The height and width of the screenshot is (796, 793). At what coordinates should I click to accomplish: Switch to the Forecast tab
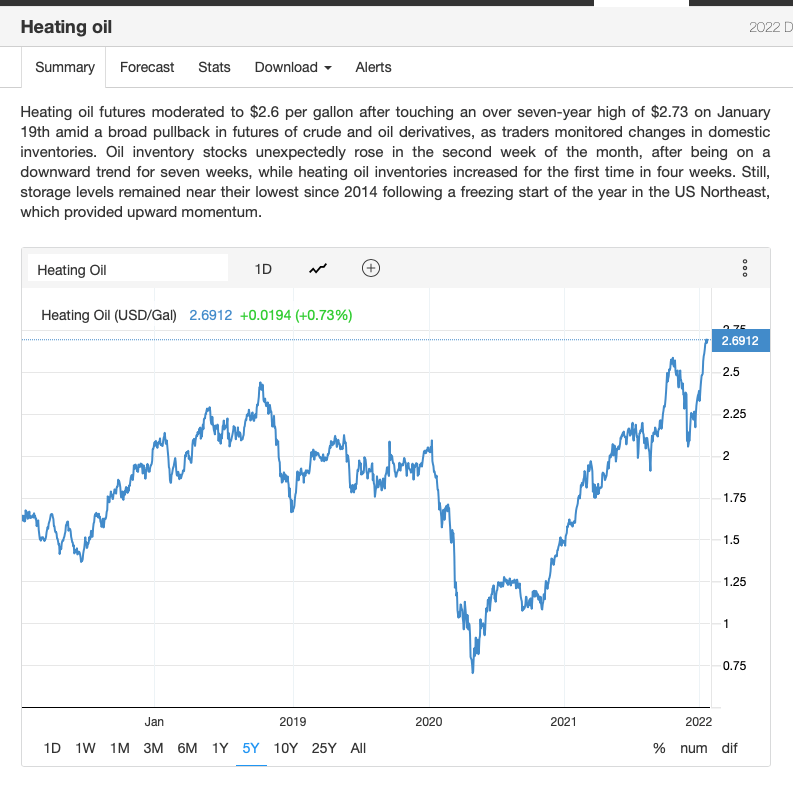click(x=147, y=67)
